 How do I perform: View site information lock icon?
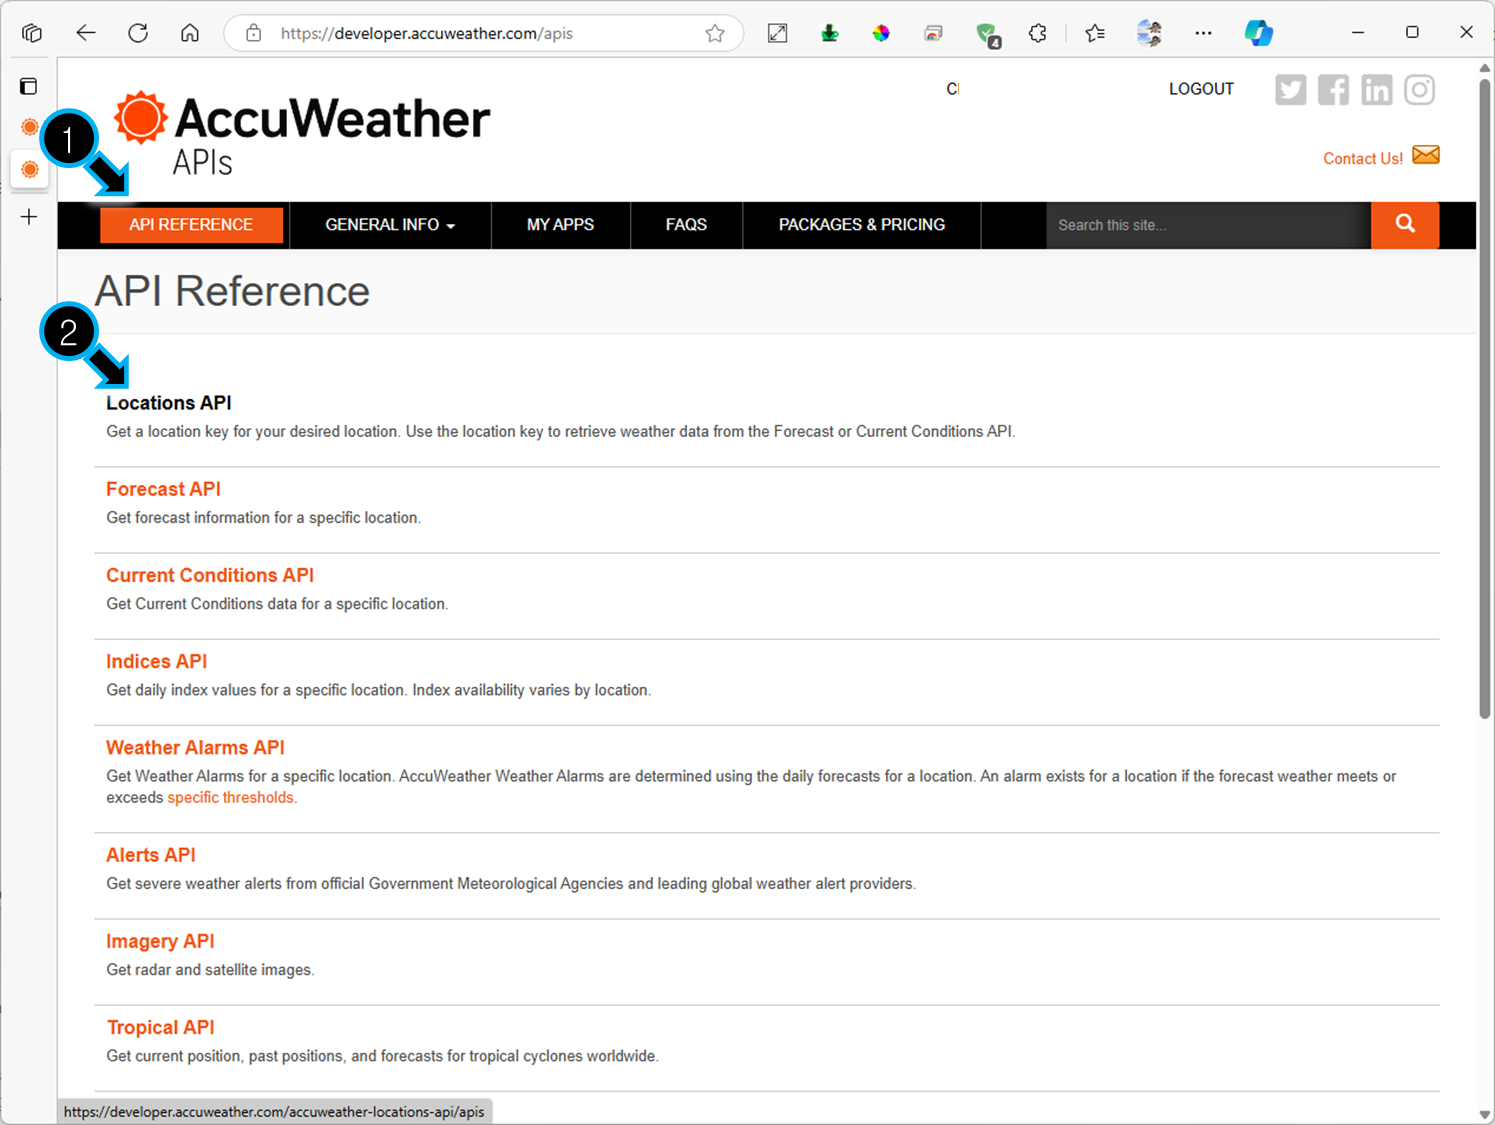click(254, 33)
